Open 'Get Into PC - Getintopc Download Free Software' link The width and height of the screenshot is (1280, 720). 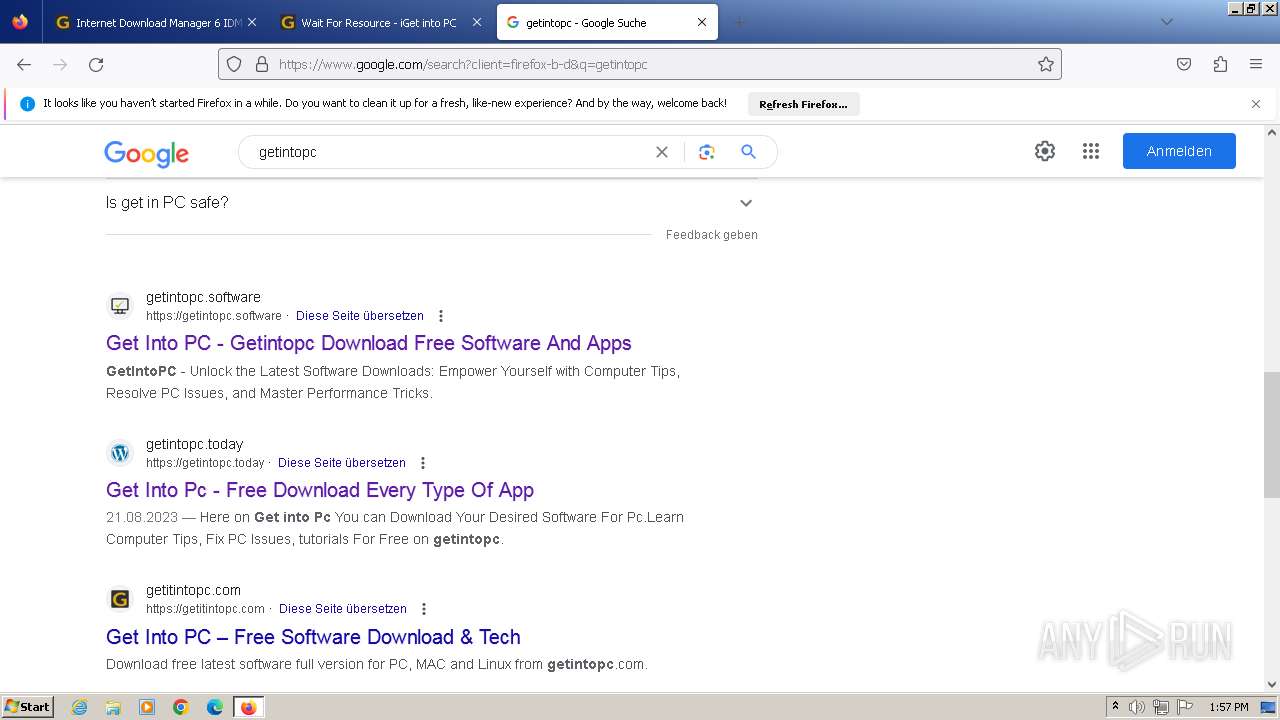point(369,343)
